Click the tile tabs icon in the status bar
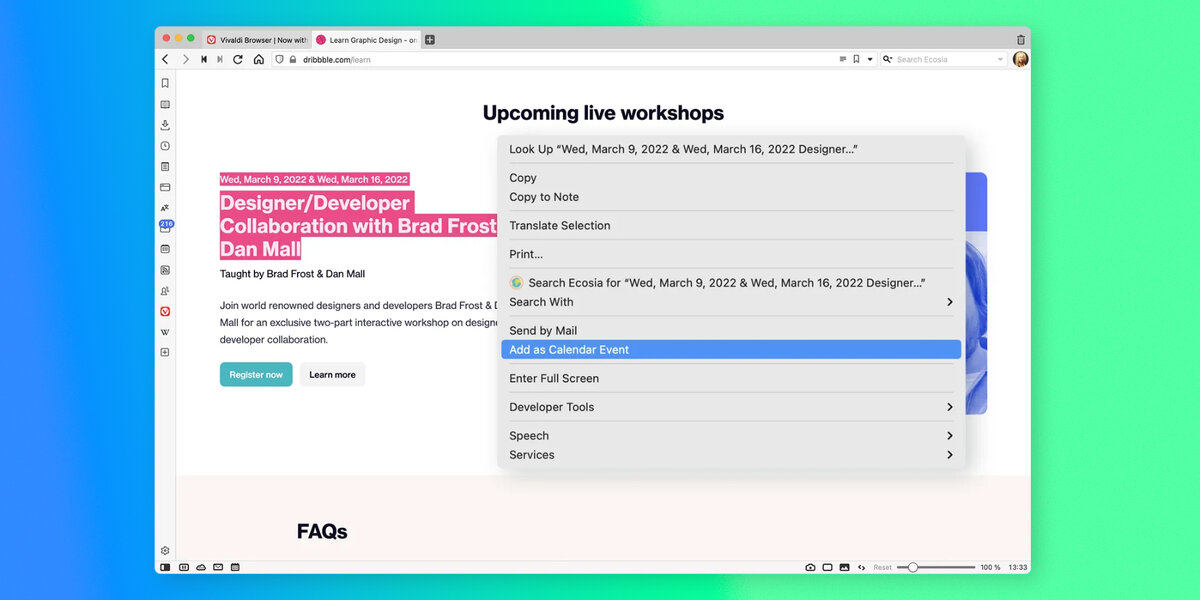The height and width of the screenshot is (600, 1200). coord(827,567)
